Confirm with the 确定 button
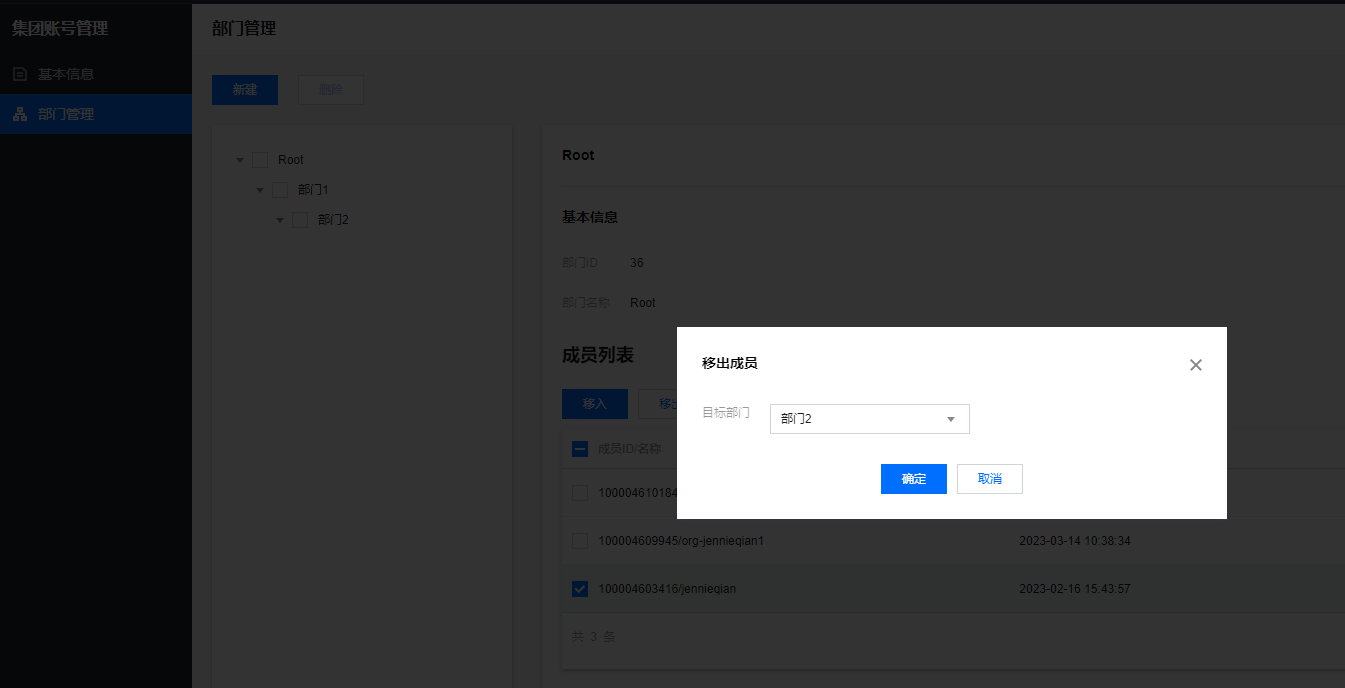Screen dimensions: 1345x688 (x=913, y=479)
